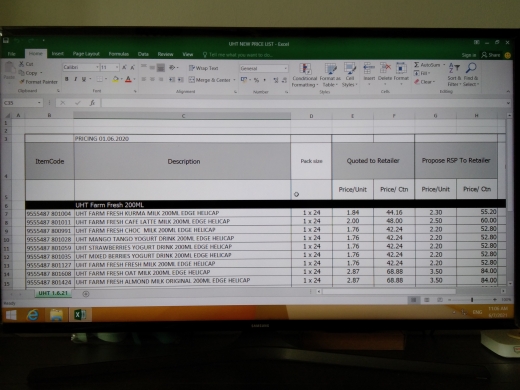Viewport: 520px width, 390px height.
Task: Toggle Wrap Text on
Action: pyautogui.click(x=203, y=68)
